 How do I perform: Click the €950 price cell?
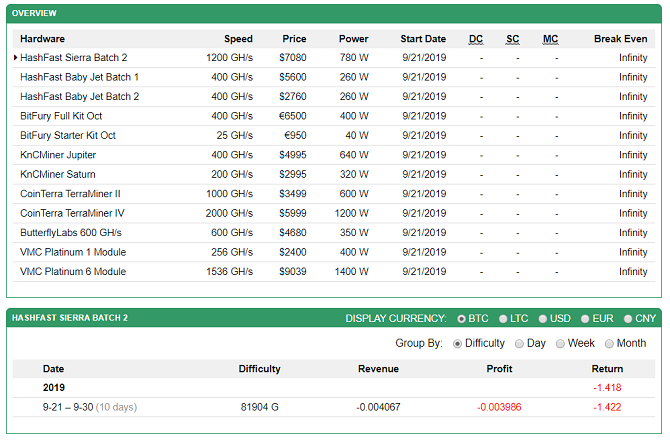[x=295, y=136]
